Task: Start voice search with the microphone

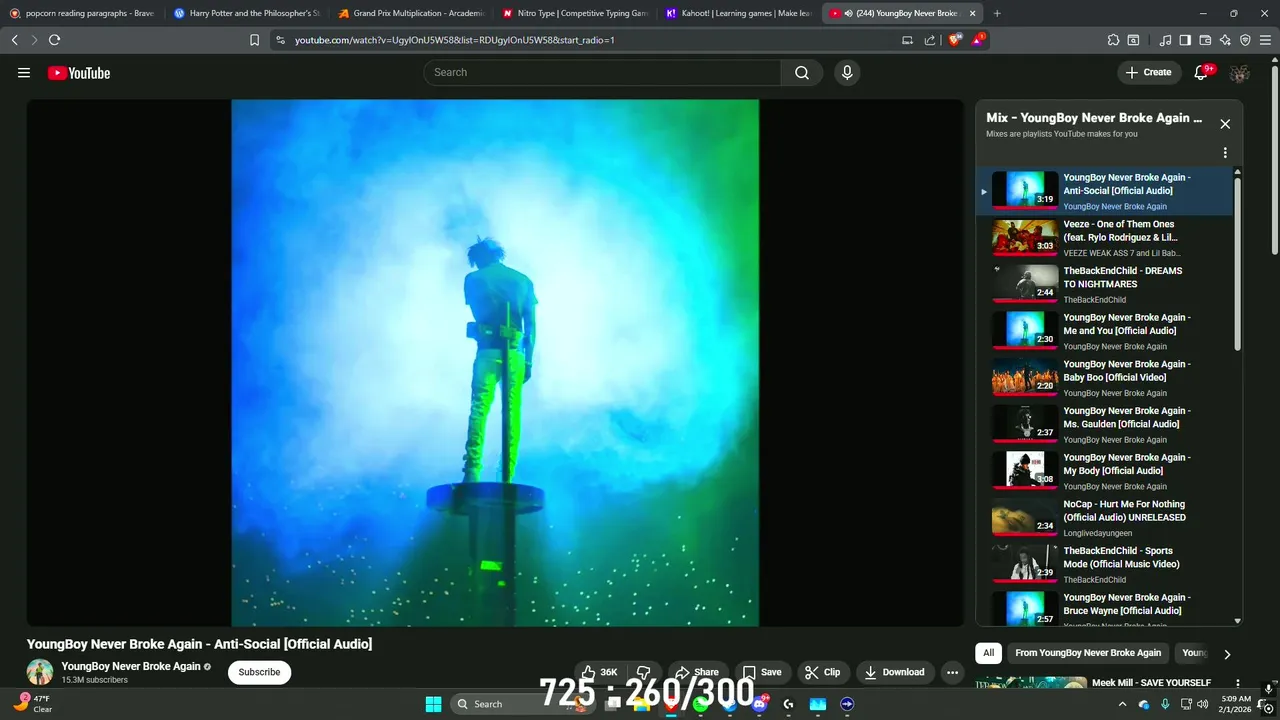Action: click(847, 73)
